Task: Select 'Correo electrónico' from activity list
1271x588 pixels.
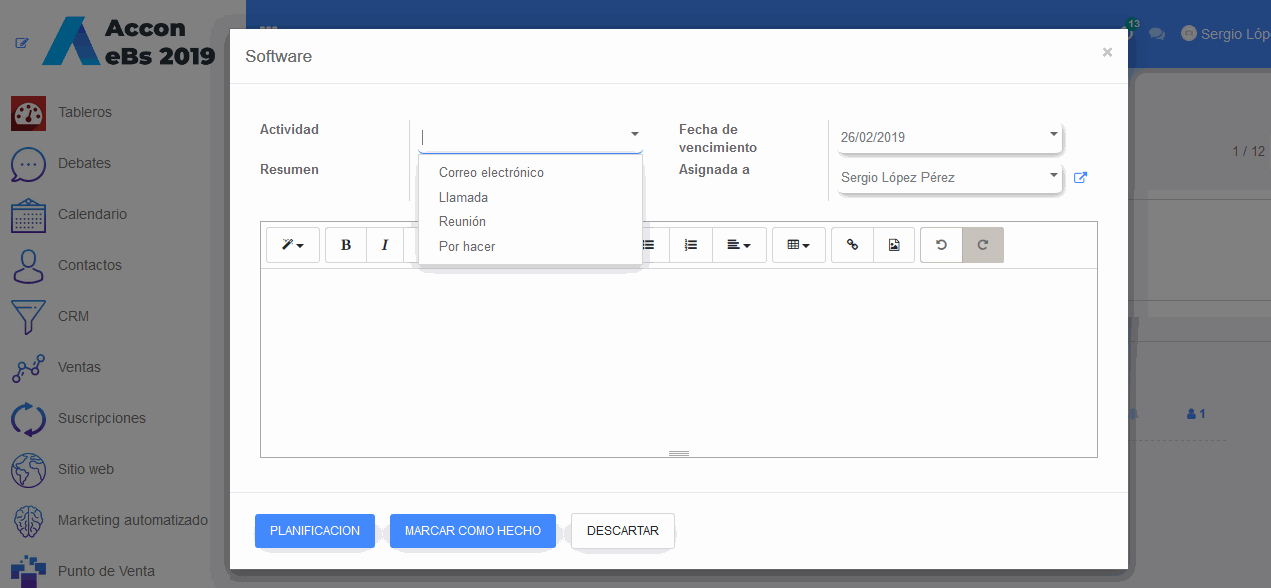Action: [x=491, y=173]
